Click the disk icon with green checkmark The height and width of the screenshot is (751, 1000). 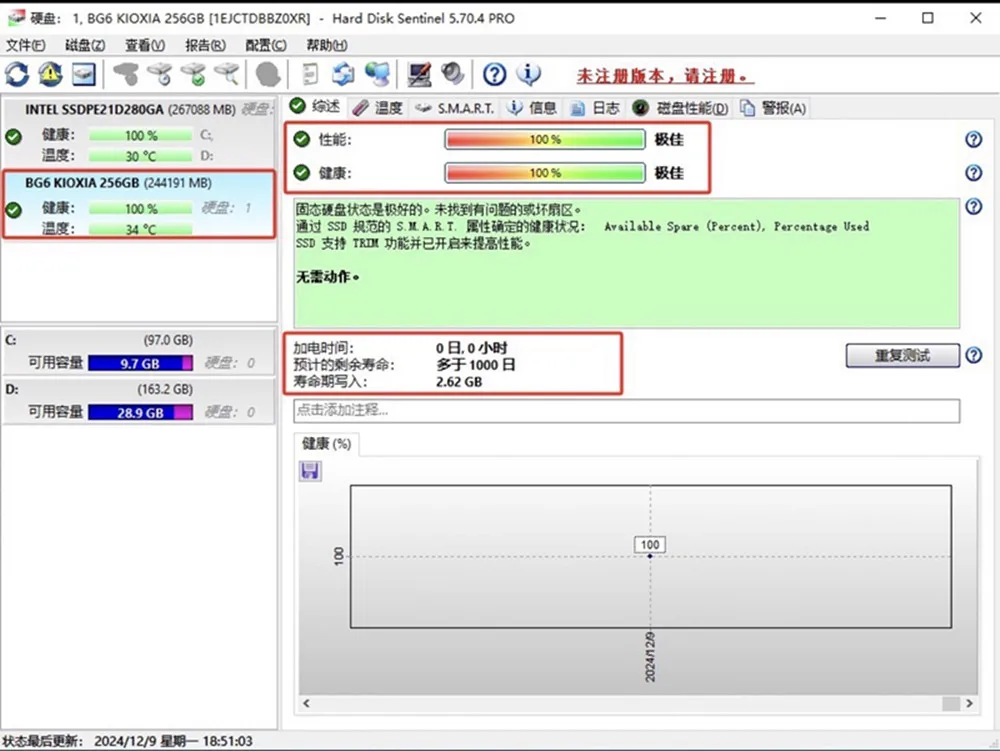(193, 75)
